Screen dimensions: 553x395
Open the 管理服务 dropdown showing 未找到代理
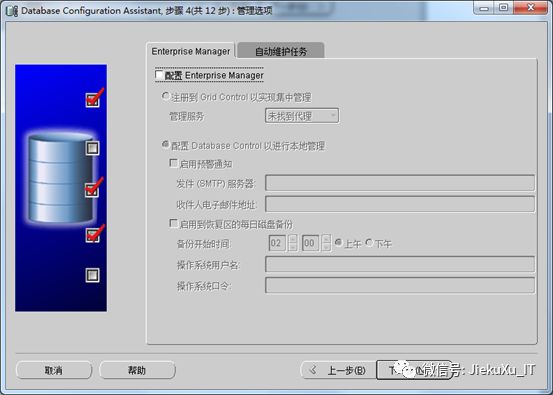(x=302, y=116)
